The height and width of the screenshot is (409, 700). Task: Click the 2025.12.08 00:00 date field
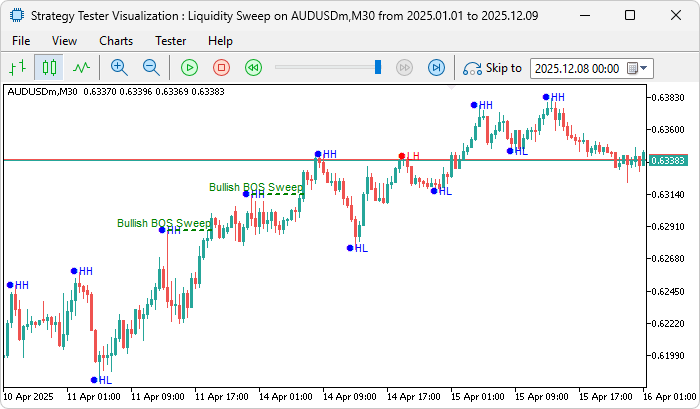click(578, 68)
